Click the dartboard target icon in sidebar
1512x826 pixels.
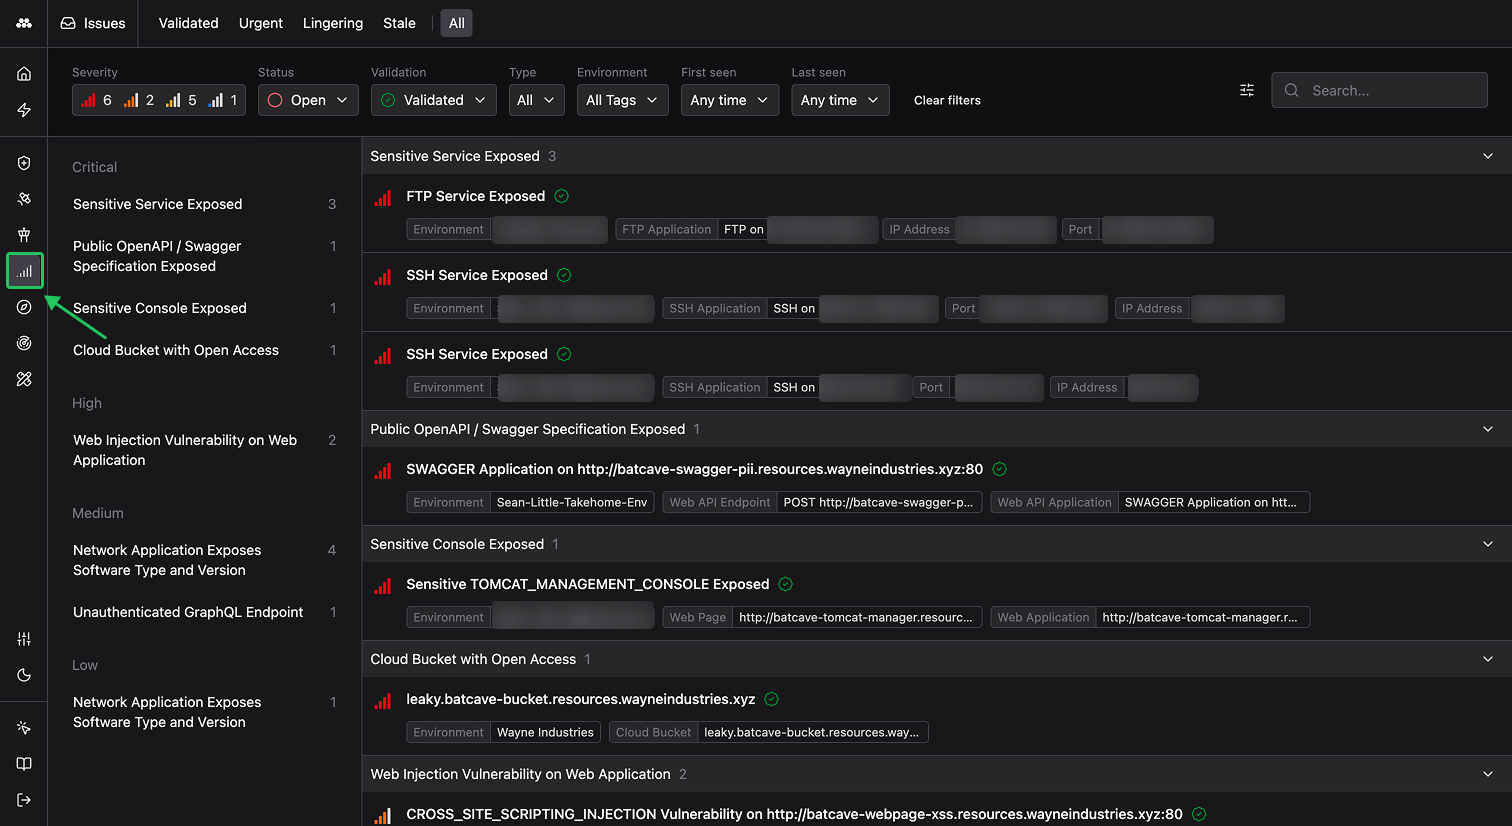(24, 343)
